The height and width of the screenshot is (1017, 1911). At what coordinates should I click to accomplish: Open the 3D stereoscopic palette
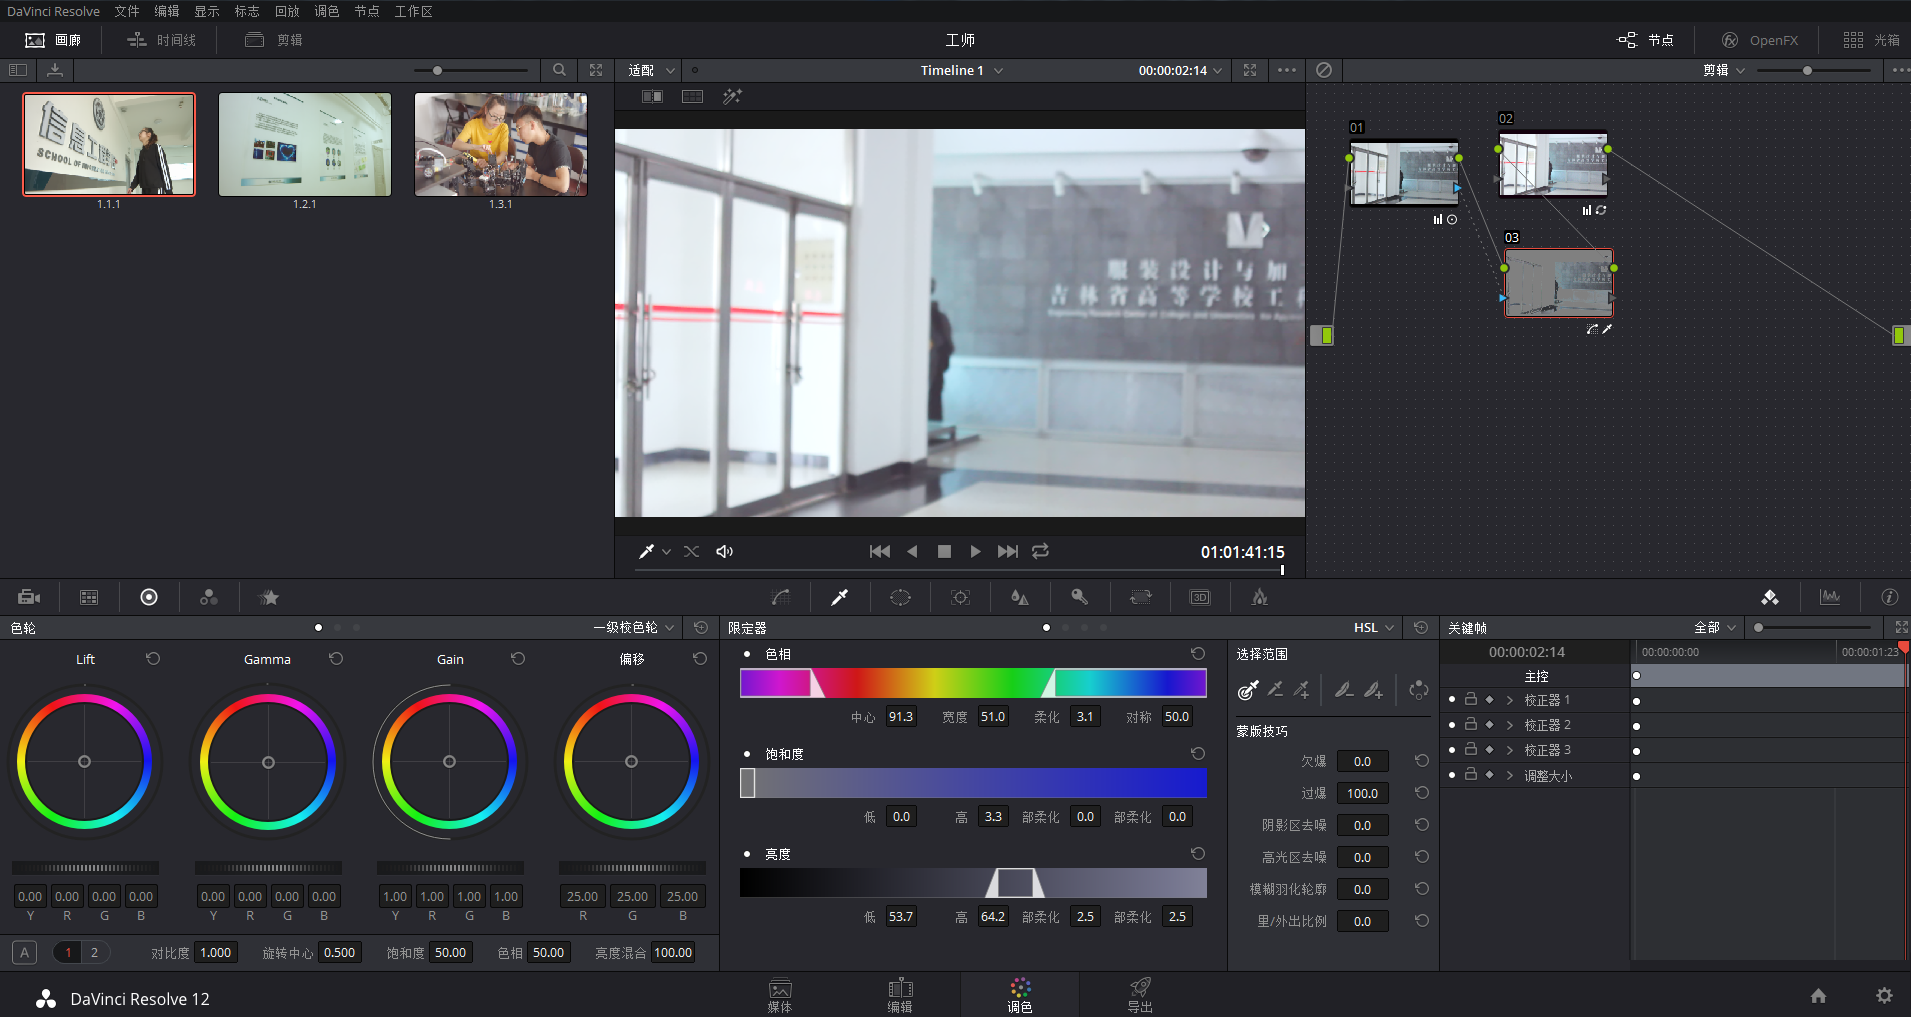pyautogui.click(x=1200, y=597)
